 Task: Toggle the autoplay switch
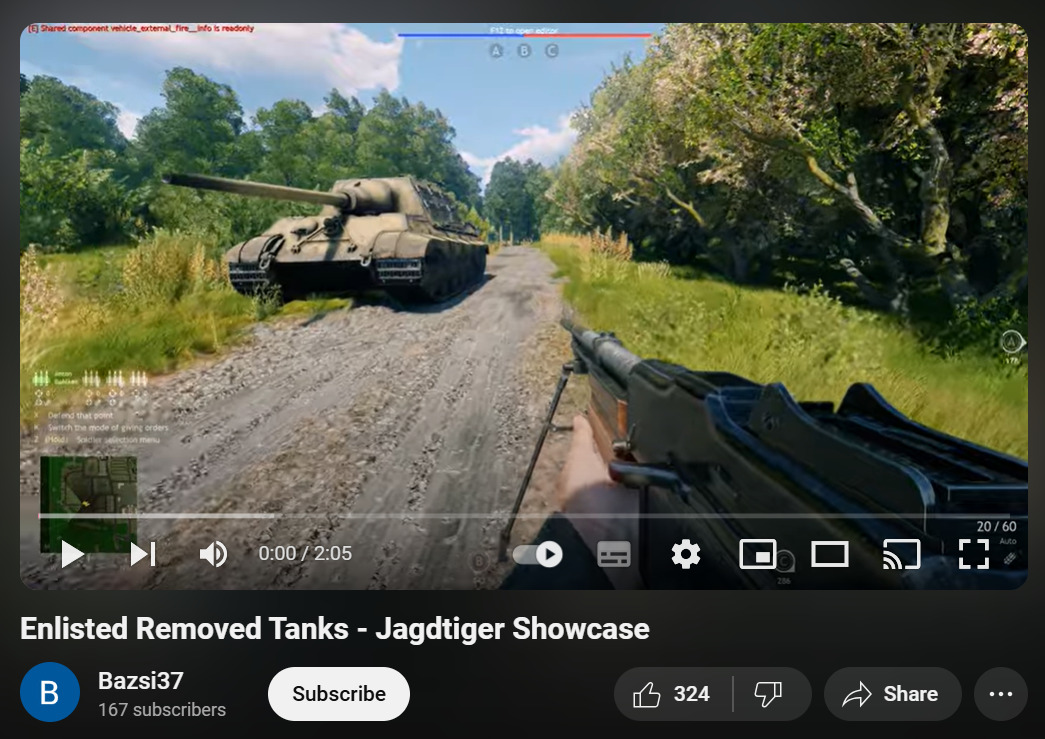click(x=538, y=553)
